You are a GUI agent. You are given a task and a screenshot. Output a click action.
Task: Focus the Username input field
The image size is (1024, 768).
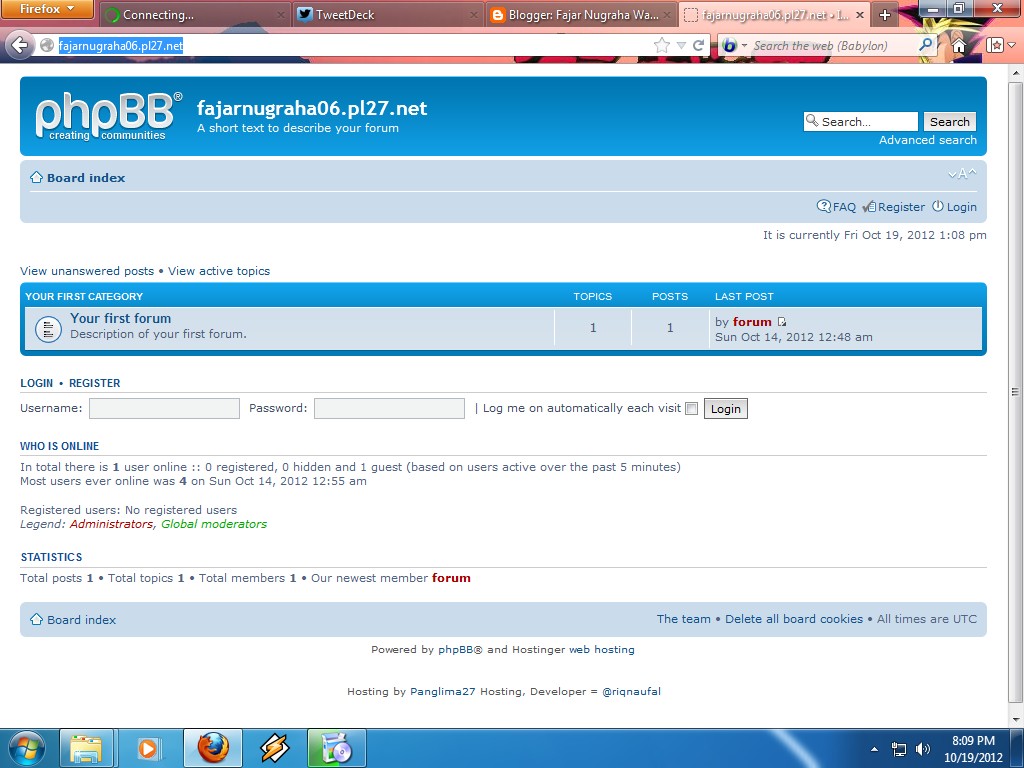[x=164, y=409]
